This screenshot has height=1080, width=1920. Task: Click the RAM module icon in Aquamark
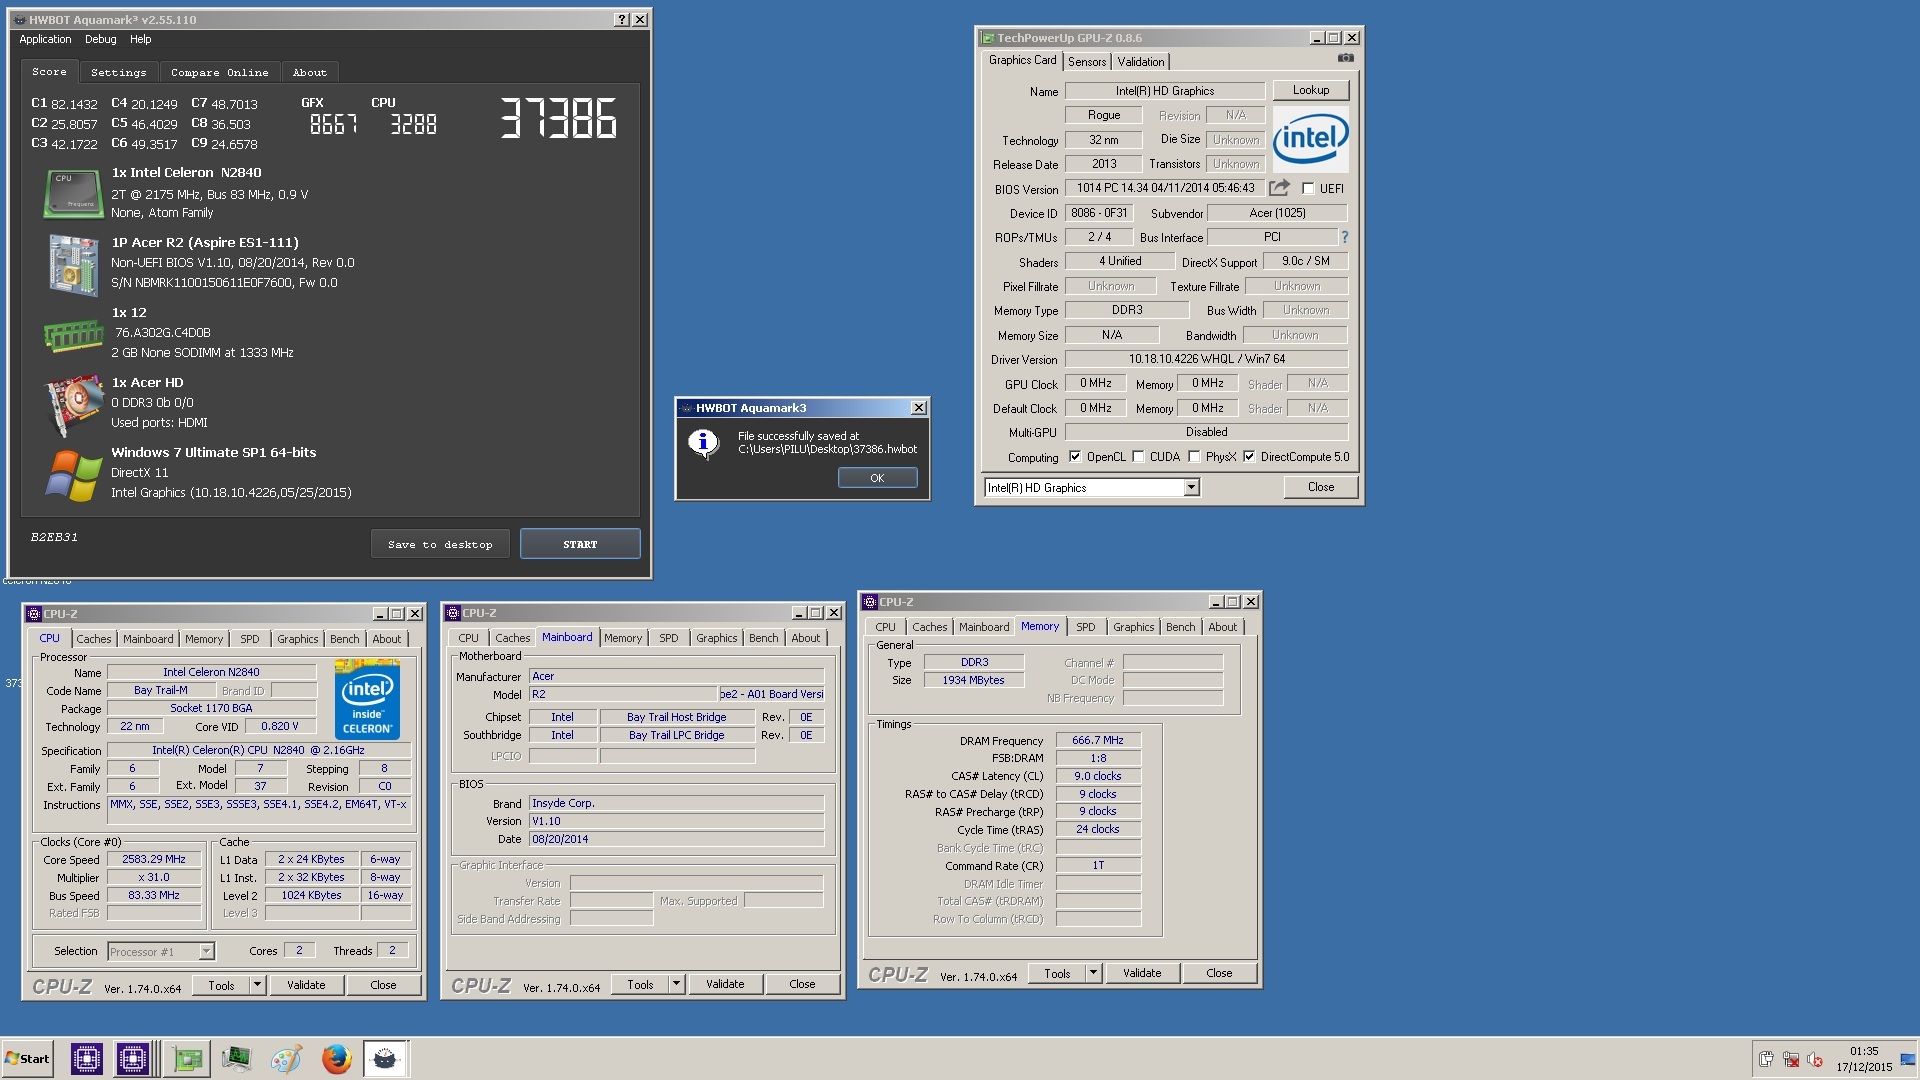[73, 335]
